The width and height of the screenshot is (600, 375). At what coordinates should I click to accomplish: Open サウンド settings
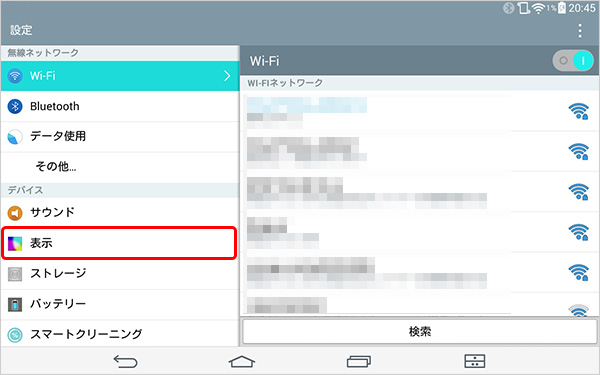click(x=120, y=212)
